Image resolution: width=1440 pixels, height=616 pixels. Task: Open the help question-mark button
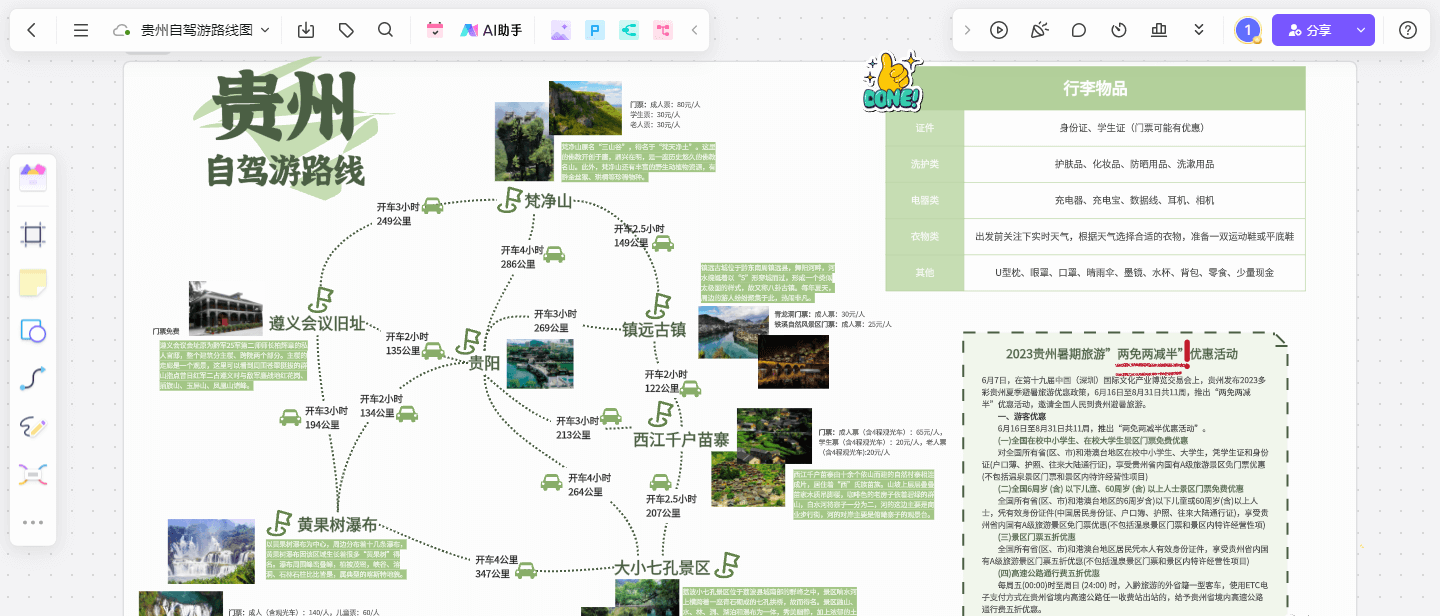tap(1407, 30)
